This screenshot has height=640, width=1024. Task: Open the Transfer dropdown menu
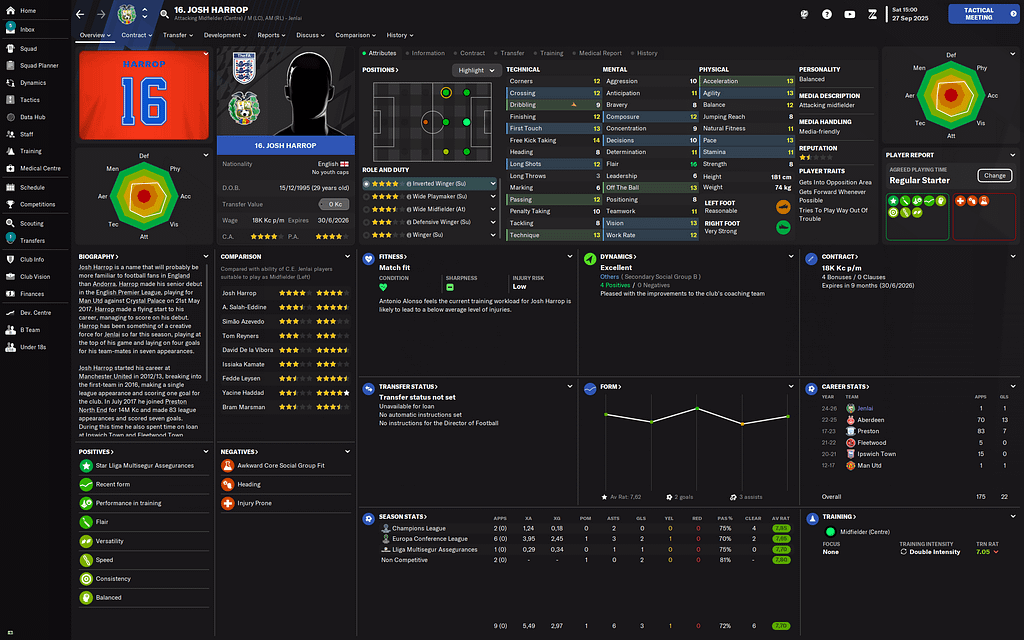[x=179, y=35]
